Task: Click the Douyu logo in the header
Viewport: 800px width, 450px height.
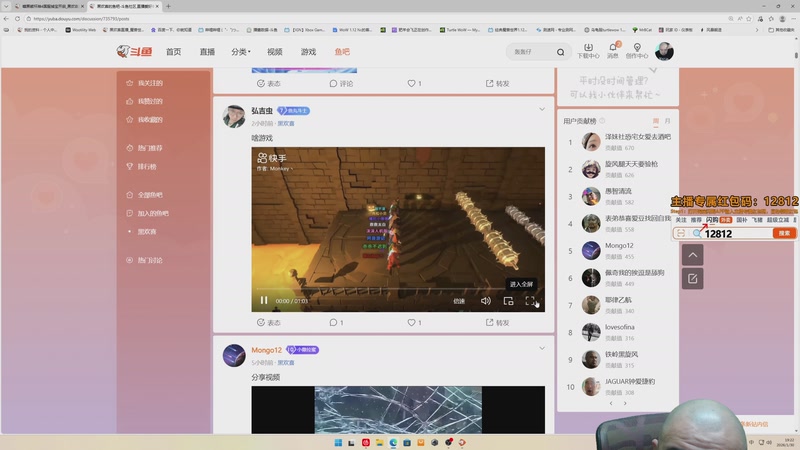Action: point(134,52)
